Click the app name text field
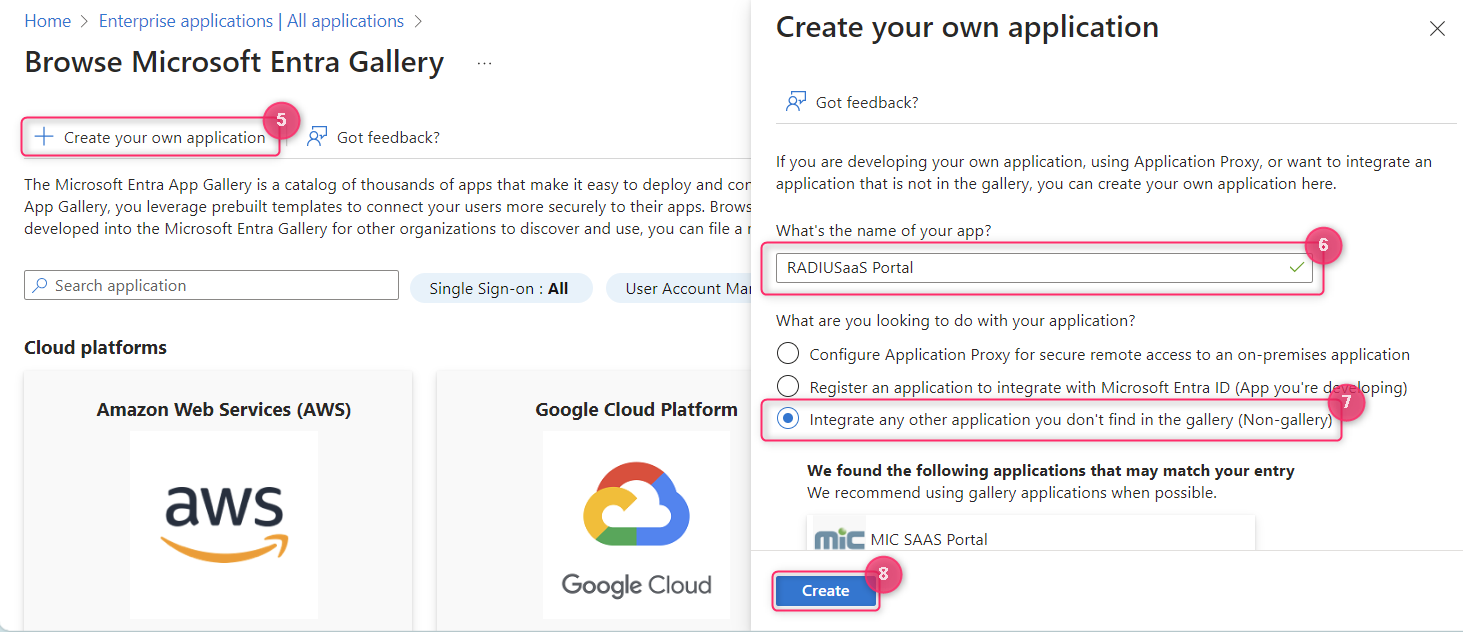This screenshot has width=1463, height=632. 1030,268
